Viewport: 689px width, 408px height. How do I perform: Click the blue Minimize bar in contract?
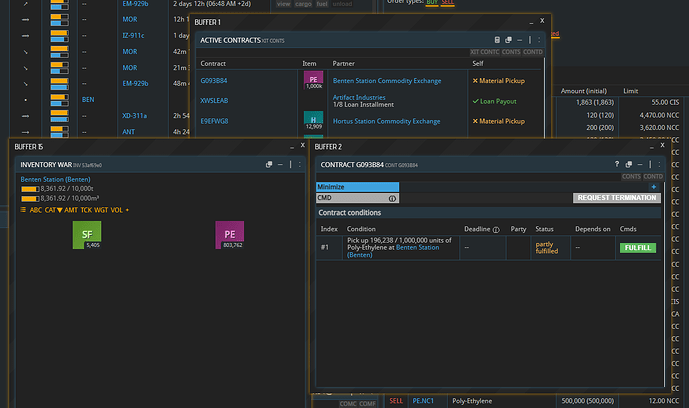pos(357,187)
